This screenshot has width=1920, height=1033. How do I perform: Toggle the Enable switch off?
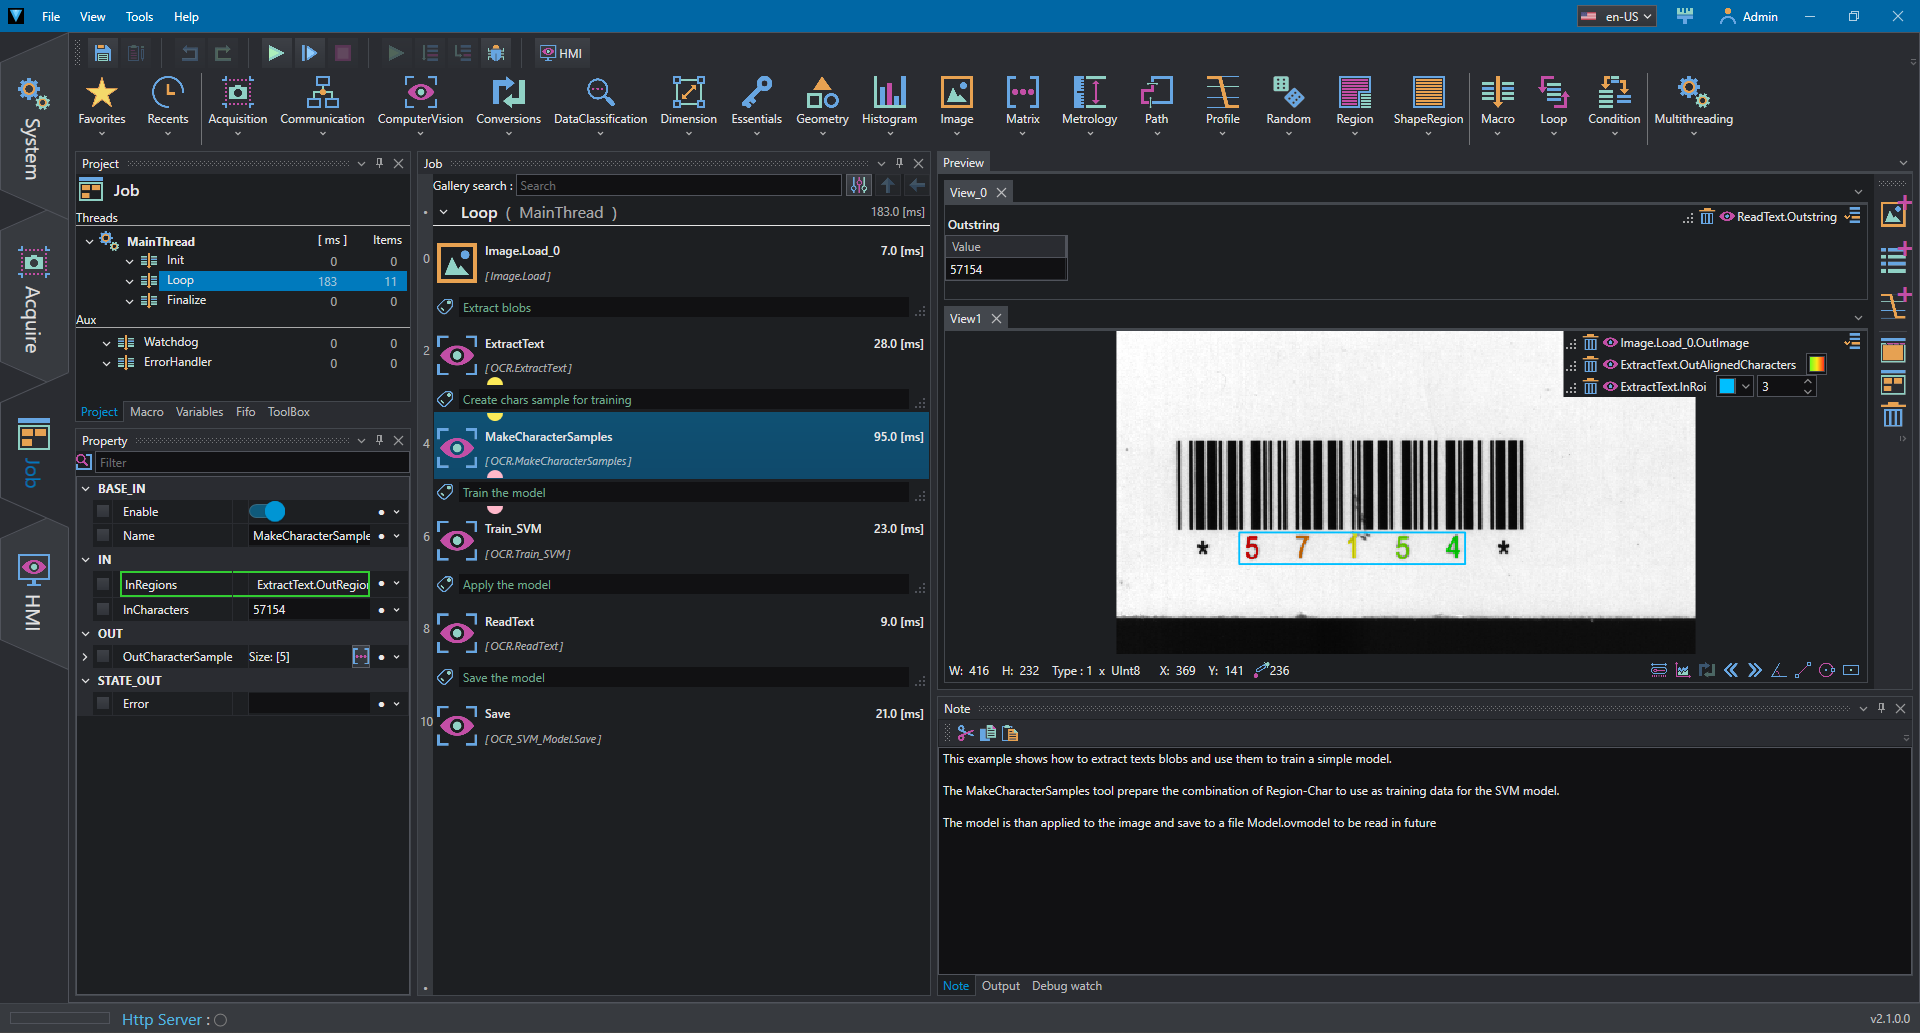(x=267, y=512)
